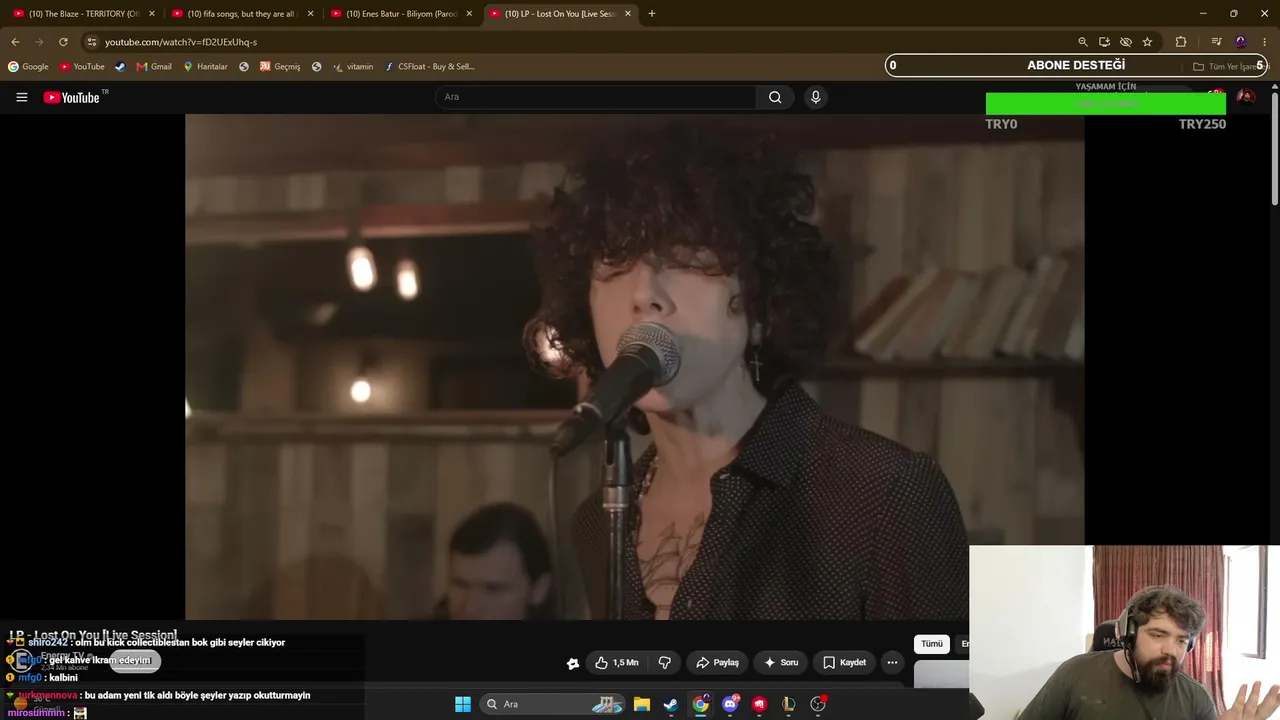Click the YouTube search field Ara
The image size is (1280, 720).
coord(596,97)
